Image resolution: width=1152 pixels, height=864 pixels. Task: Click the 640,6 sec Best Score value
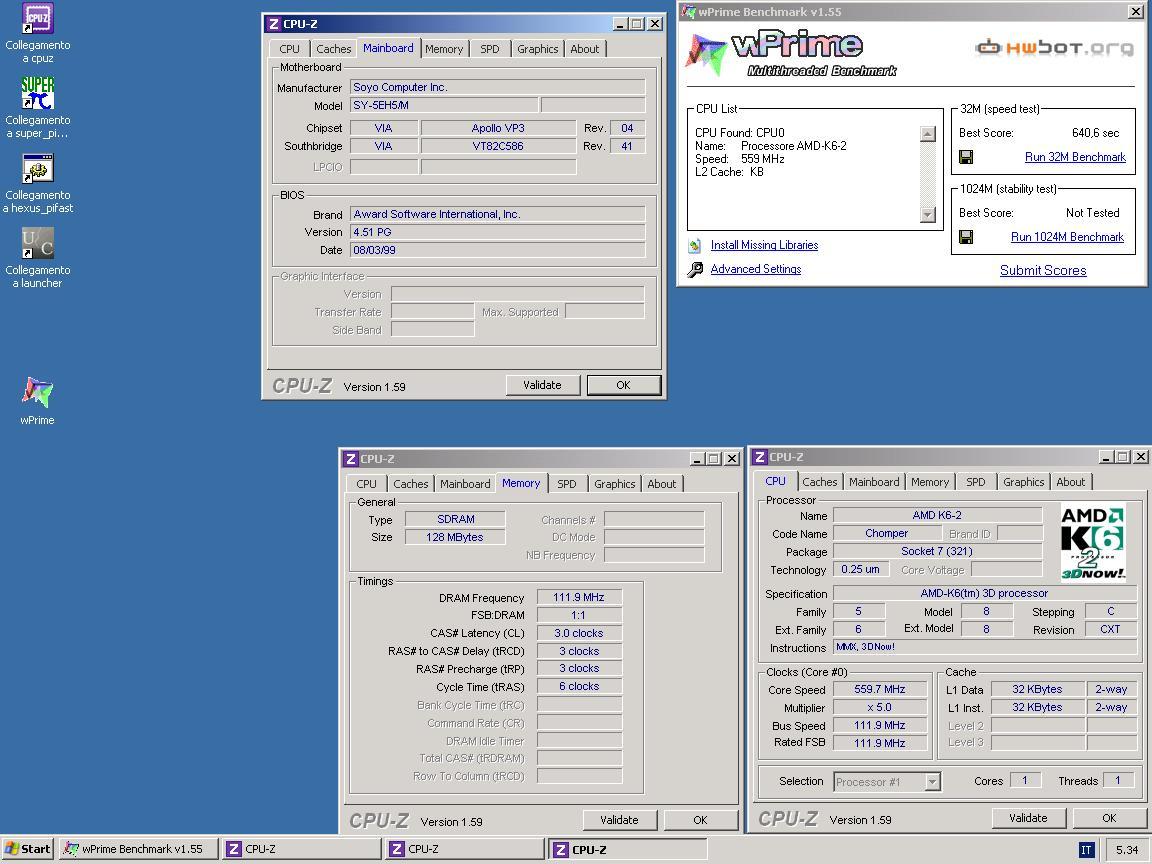[x=1095, y=133]
